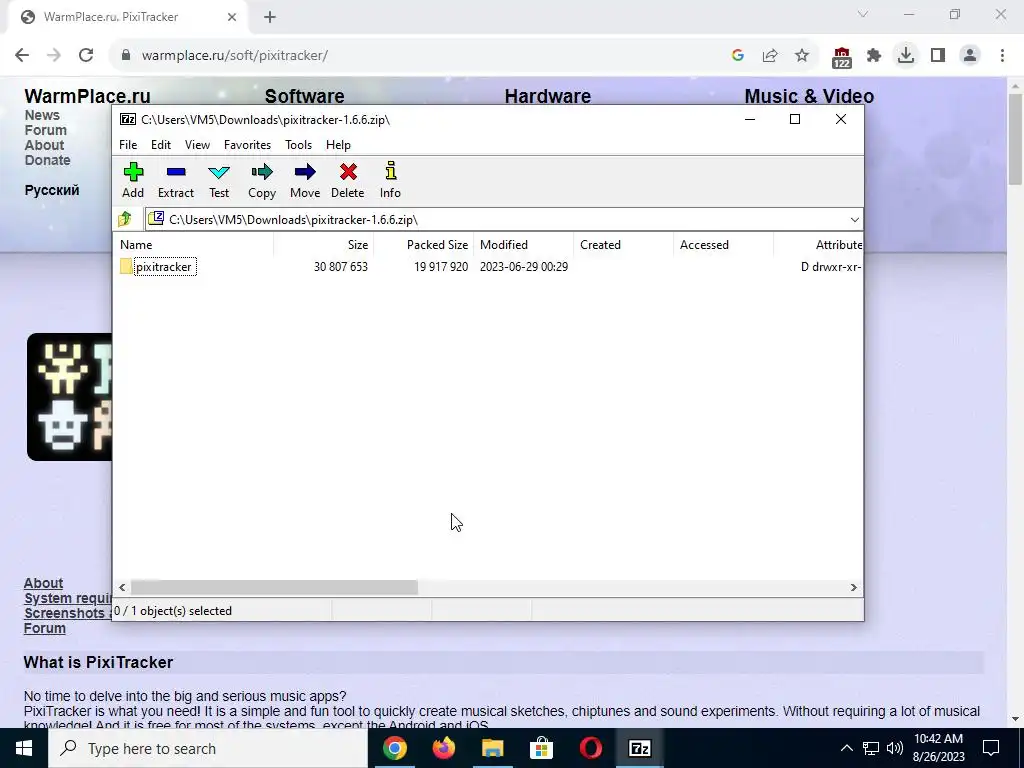
Task: Open the Chrome profile avatar
Action: 970,56
